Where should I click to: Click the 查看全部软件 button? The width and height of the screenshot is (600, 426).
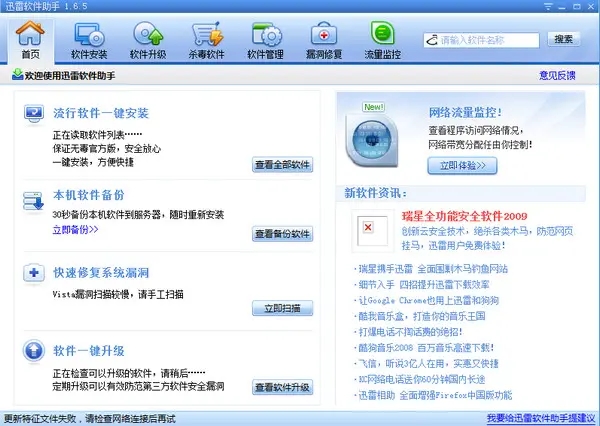point(282,165)
